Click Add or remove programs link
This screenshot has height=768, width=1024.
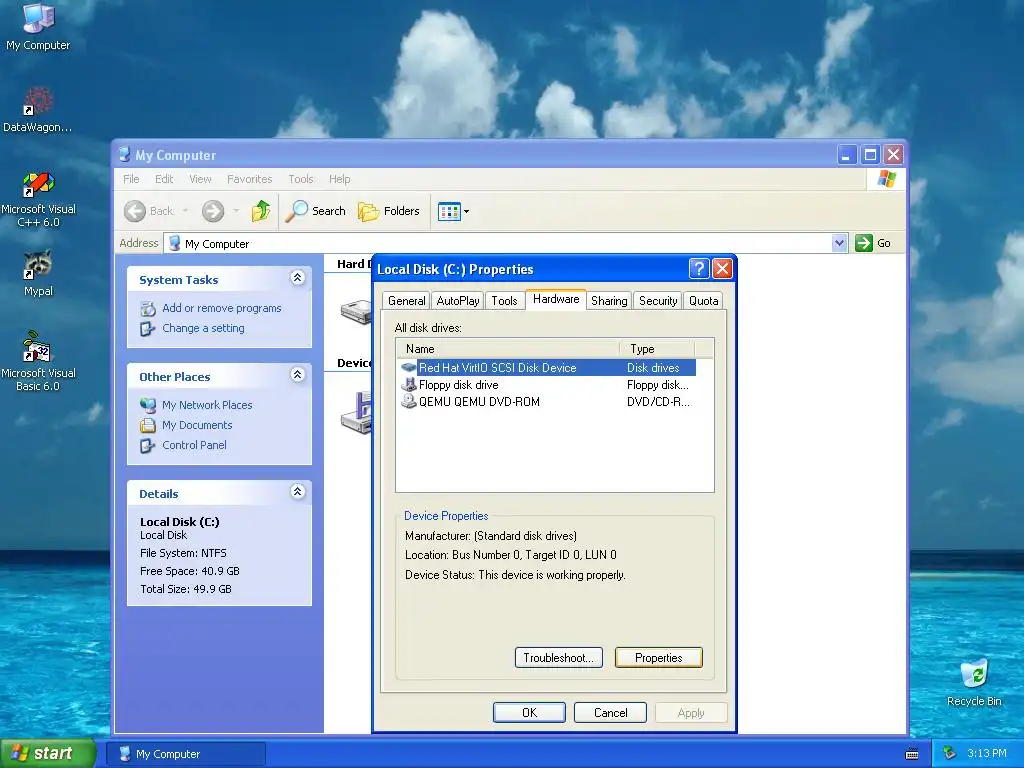[x=221, y=308]
